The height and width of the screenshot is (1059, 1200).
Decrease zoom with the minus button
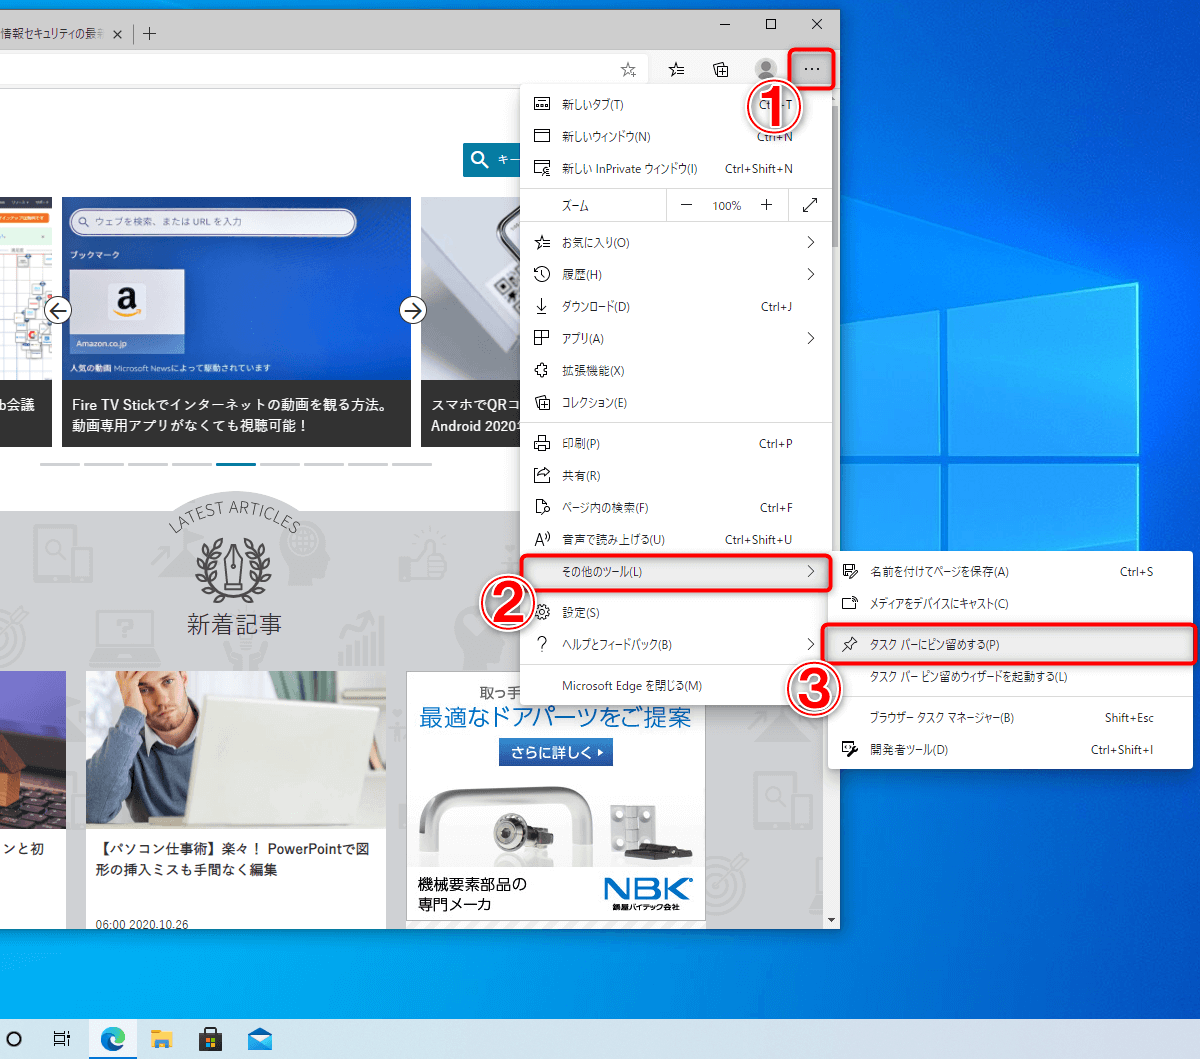pyautogui.click(x=686, y=205)
